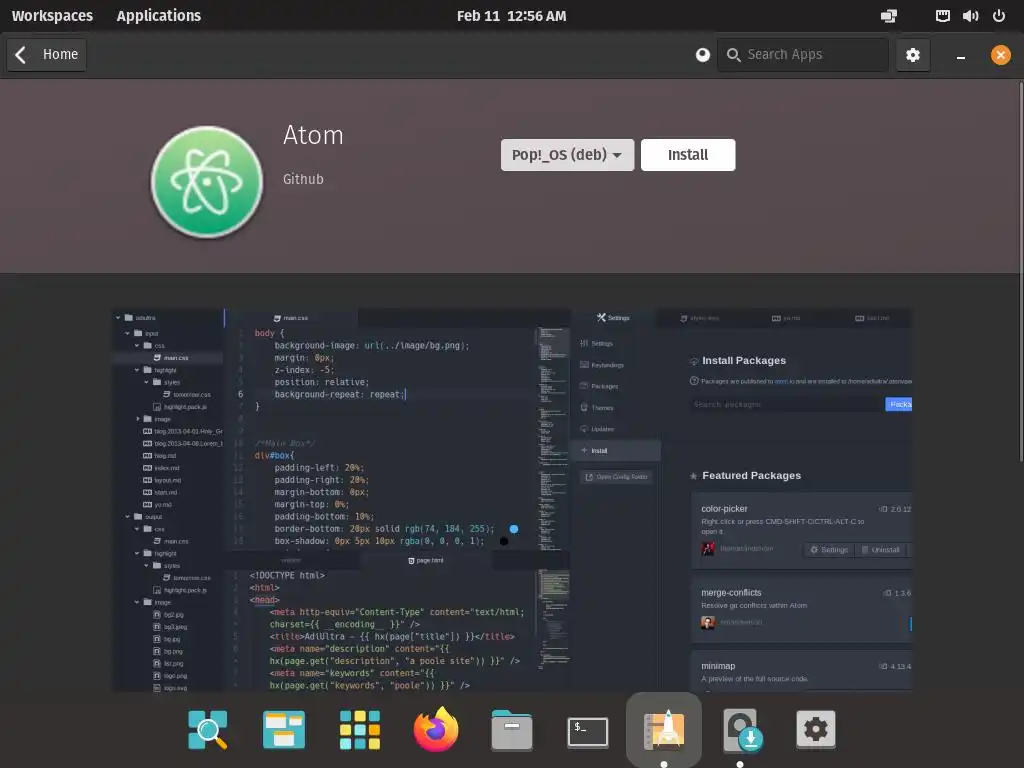Screen dimensions: 1024x768
Task: Focus the Search Apps field
Action: tap(803, 54)
